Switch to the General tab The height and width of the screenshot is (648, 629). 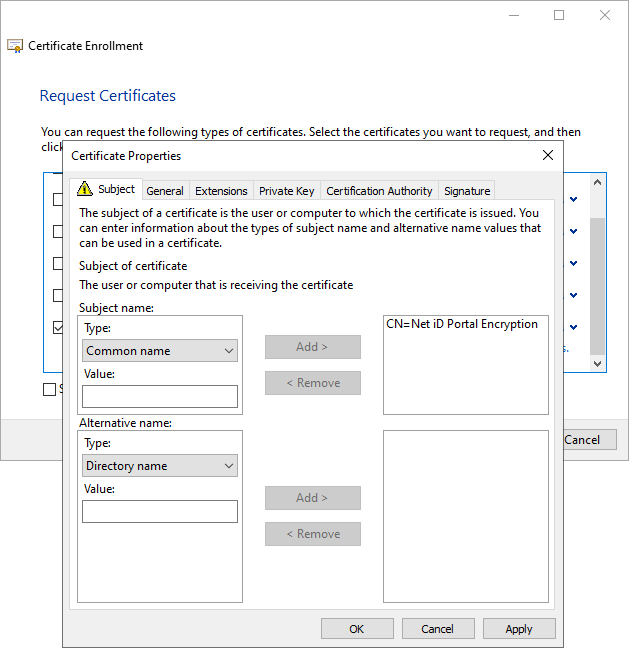(165, 191)
